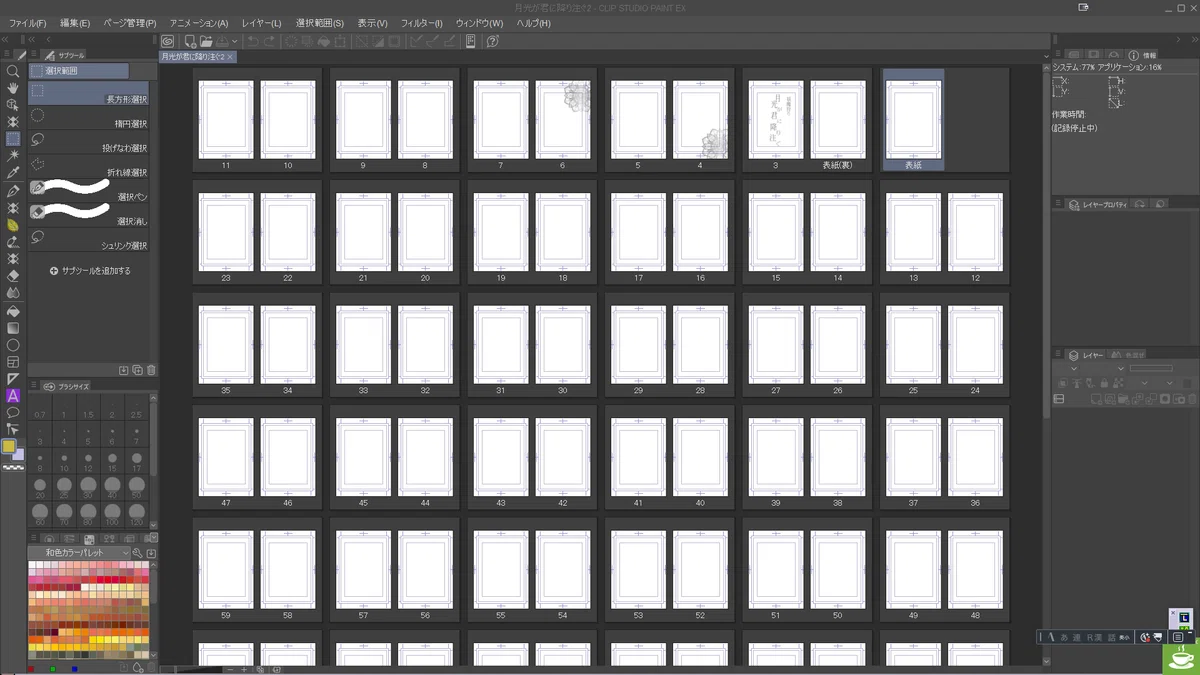The image size is (1200, 675).
Task: Click the Undo arrow icon
Action: [253, 41]
